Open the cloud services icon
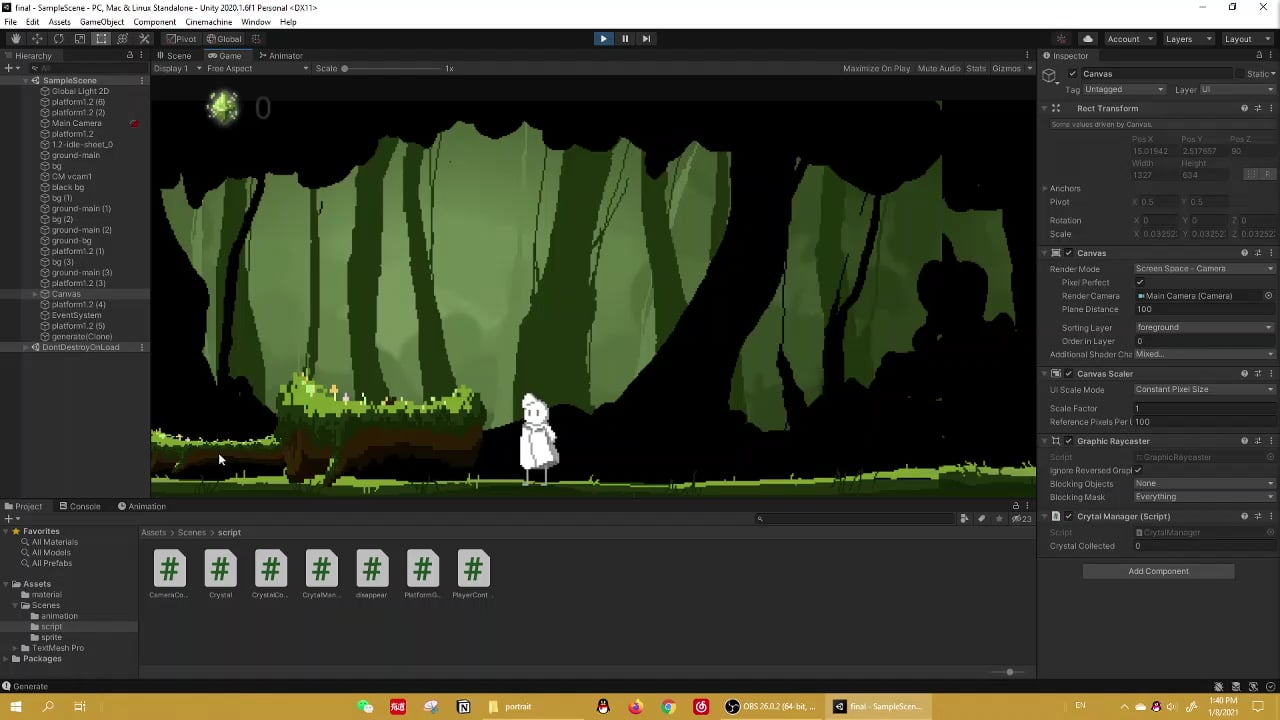 point(1088,39)
